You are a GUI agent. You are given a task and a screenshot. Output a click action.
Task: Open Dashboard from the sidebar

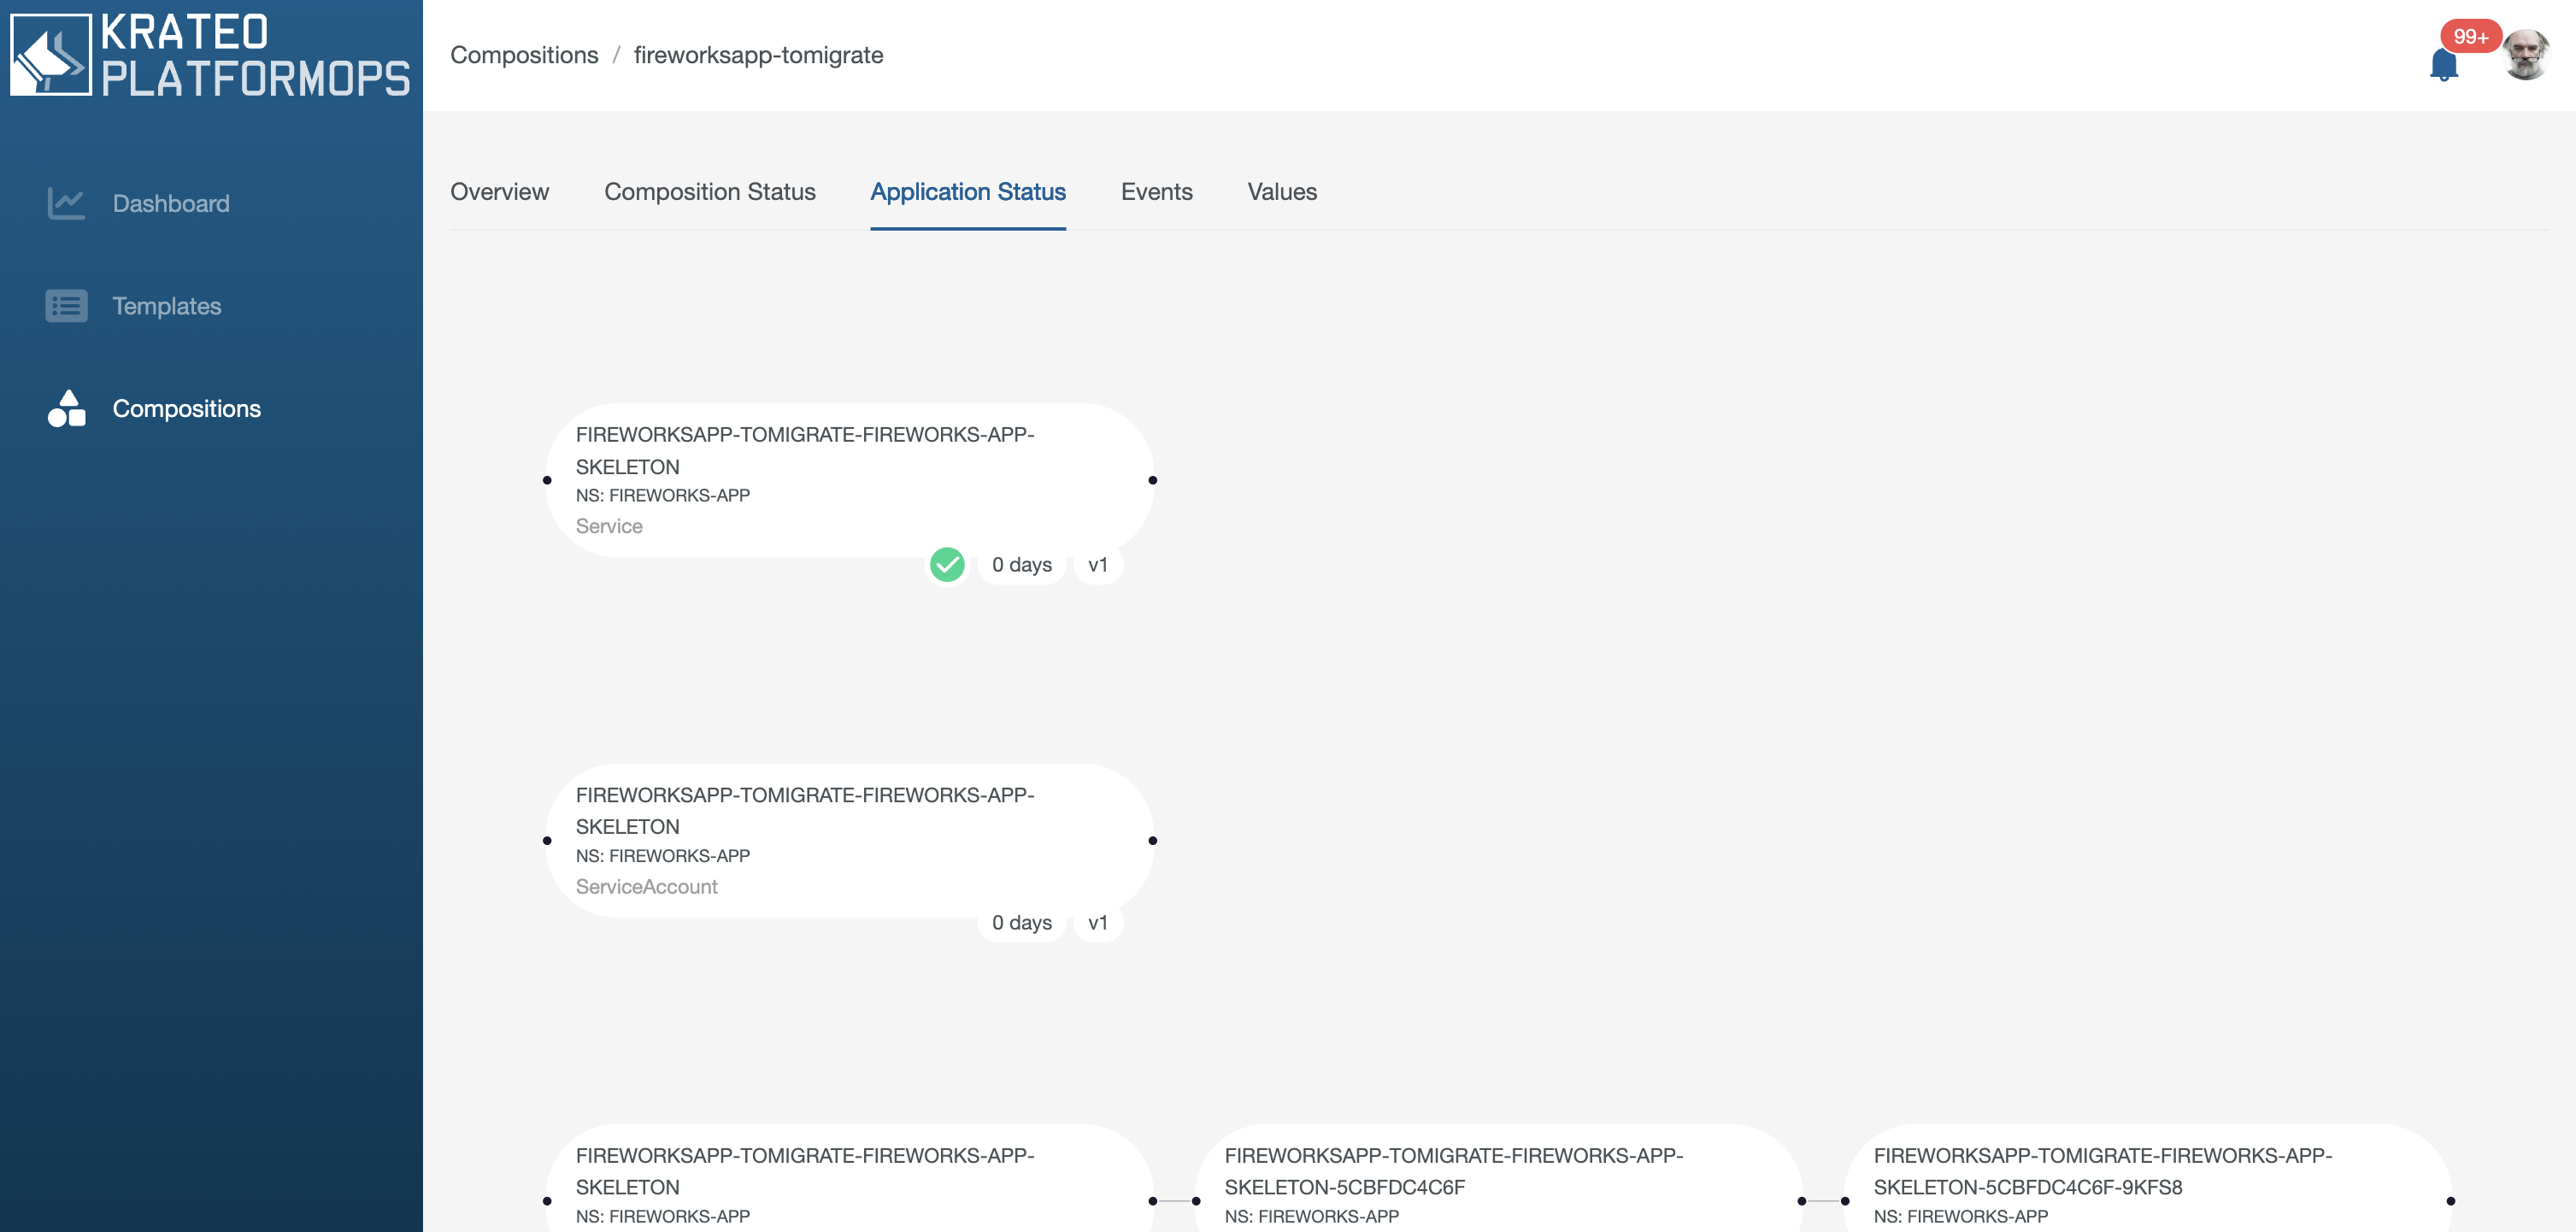[x=171, y=203]
